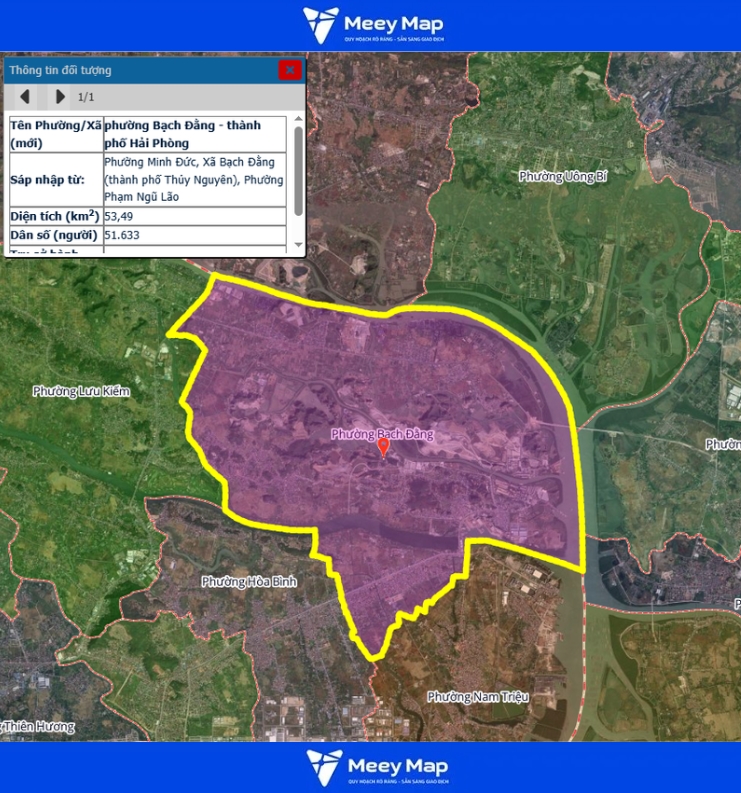Click the Dân số value 51.633
741x793 pixels.
click(x=121, y=235)
